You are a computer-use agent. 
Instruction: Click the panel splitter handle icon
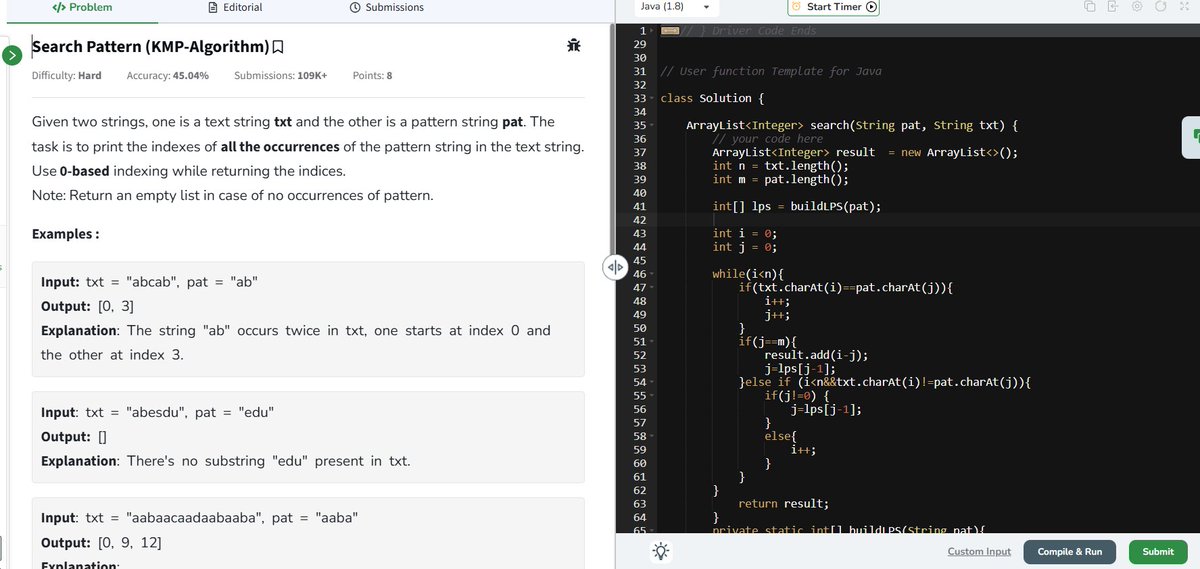(x=614, y=267)
